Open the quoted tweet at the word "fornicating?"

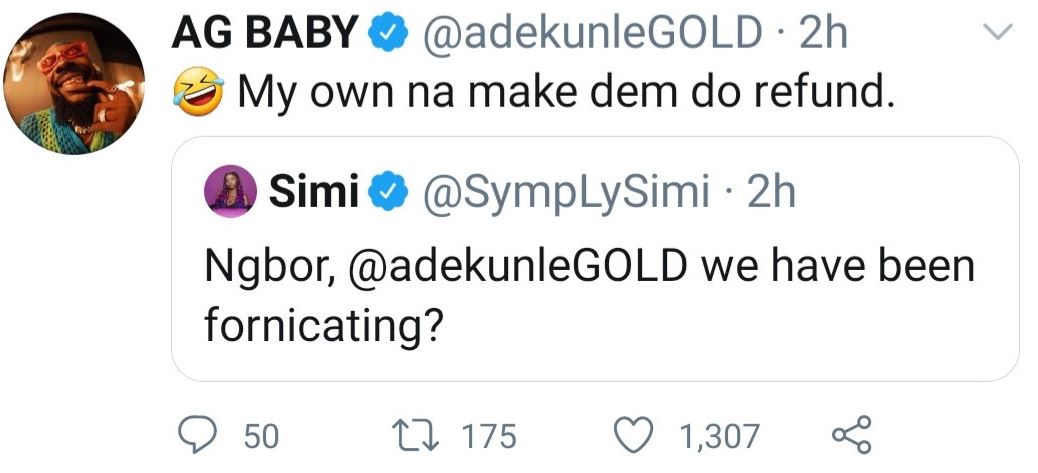tap(324, 326)
